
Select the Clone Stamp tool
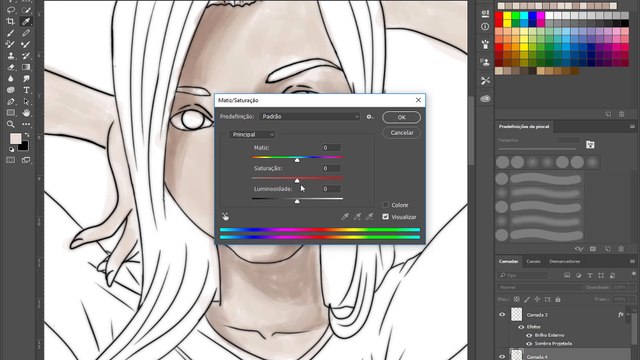(x=11, y=56)
